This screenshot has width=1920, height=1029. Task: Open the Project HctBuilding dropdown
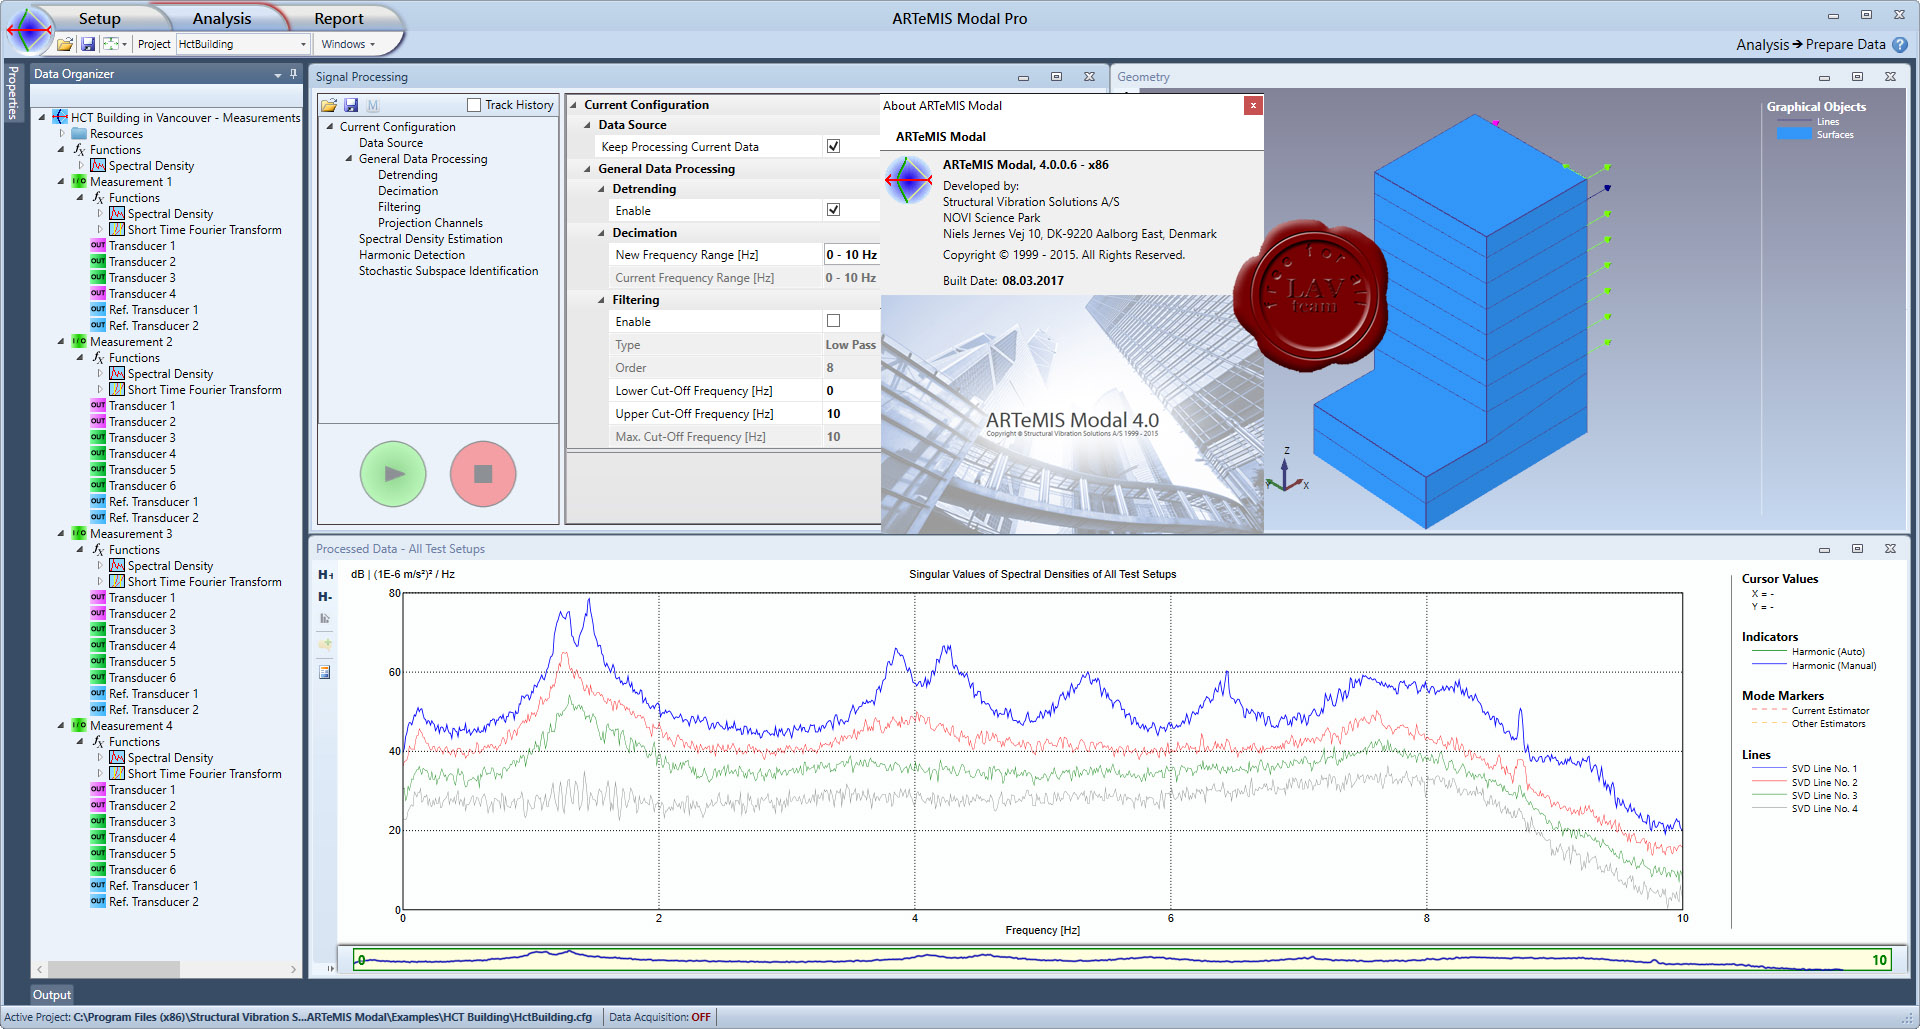[x=303, y=44]
